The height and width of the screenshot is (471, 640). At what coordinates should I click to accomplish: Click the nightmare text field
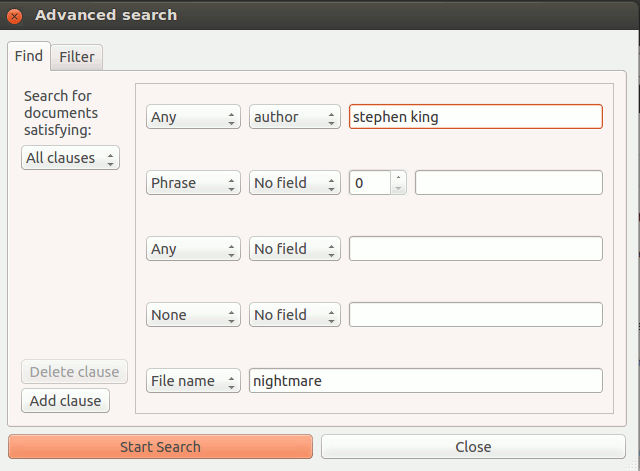426,381
